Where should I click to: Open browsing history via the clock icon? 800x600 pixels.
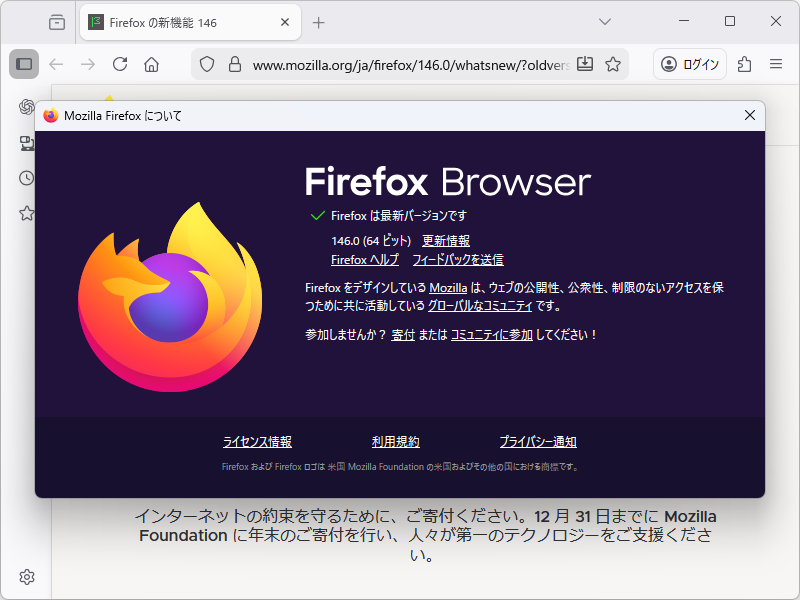[x=27, y=178]
